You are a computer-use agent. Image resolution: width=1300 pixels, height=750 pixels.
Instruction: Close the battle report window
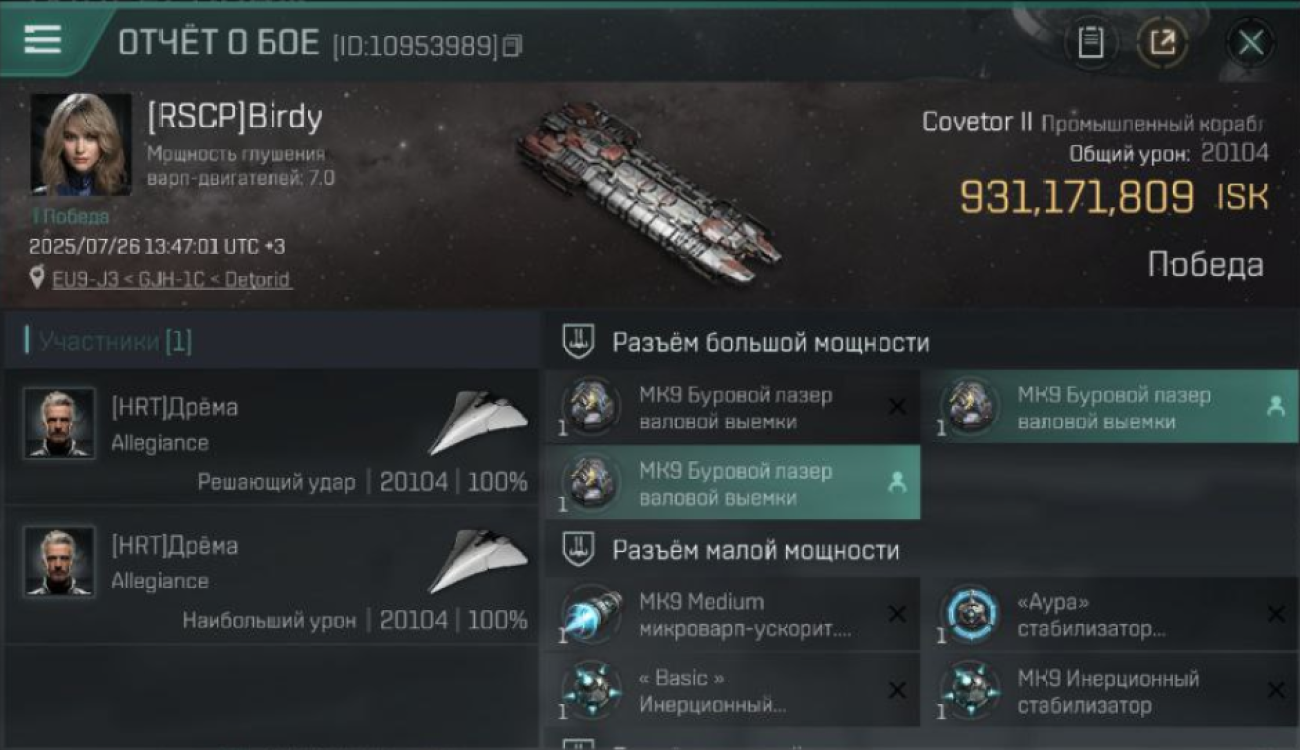click(x=1251, y=43)
